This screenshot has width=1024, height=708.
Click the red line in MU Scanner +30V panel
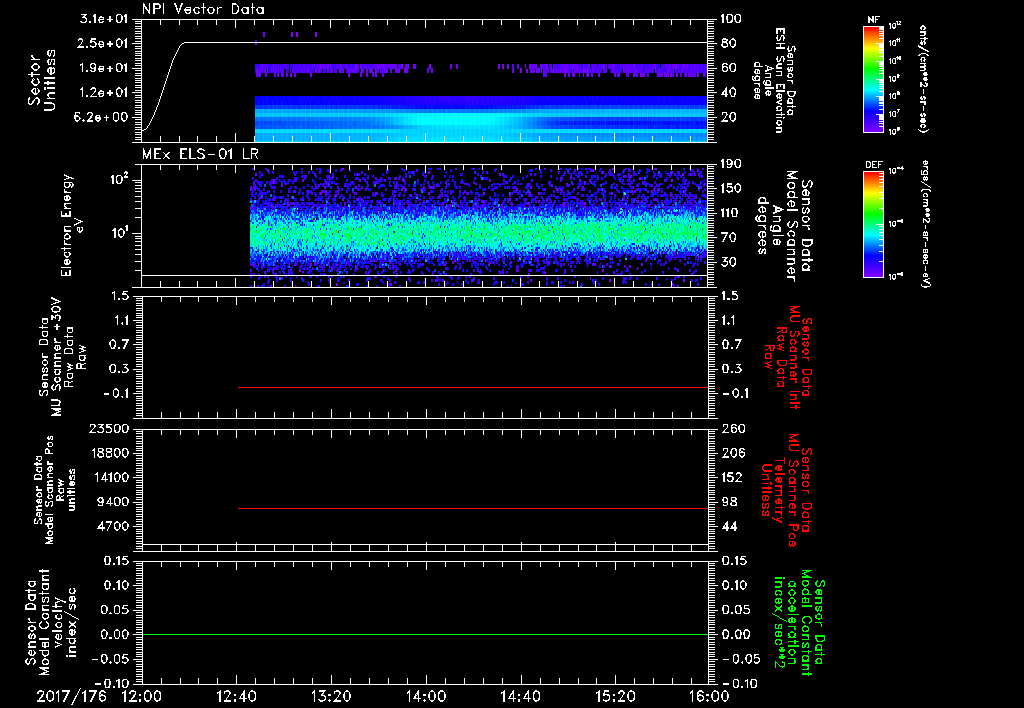pos(473,387)
